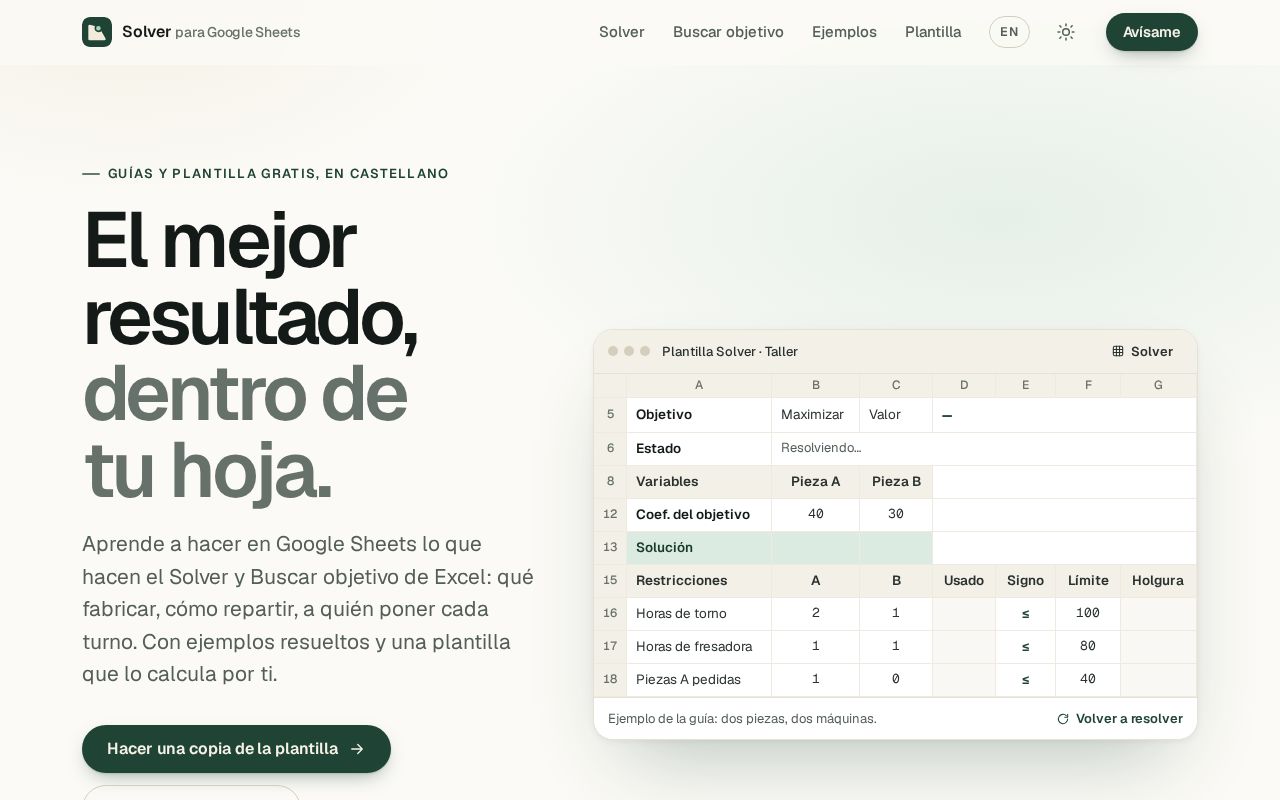
Task: Click the Valor cell in row 5
Action: click(x=896, y=415)
